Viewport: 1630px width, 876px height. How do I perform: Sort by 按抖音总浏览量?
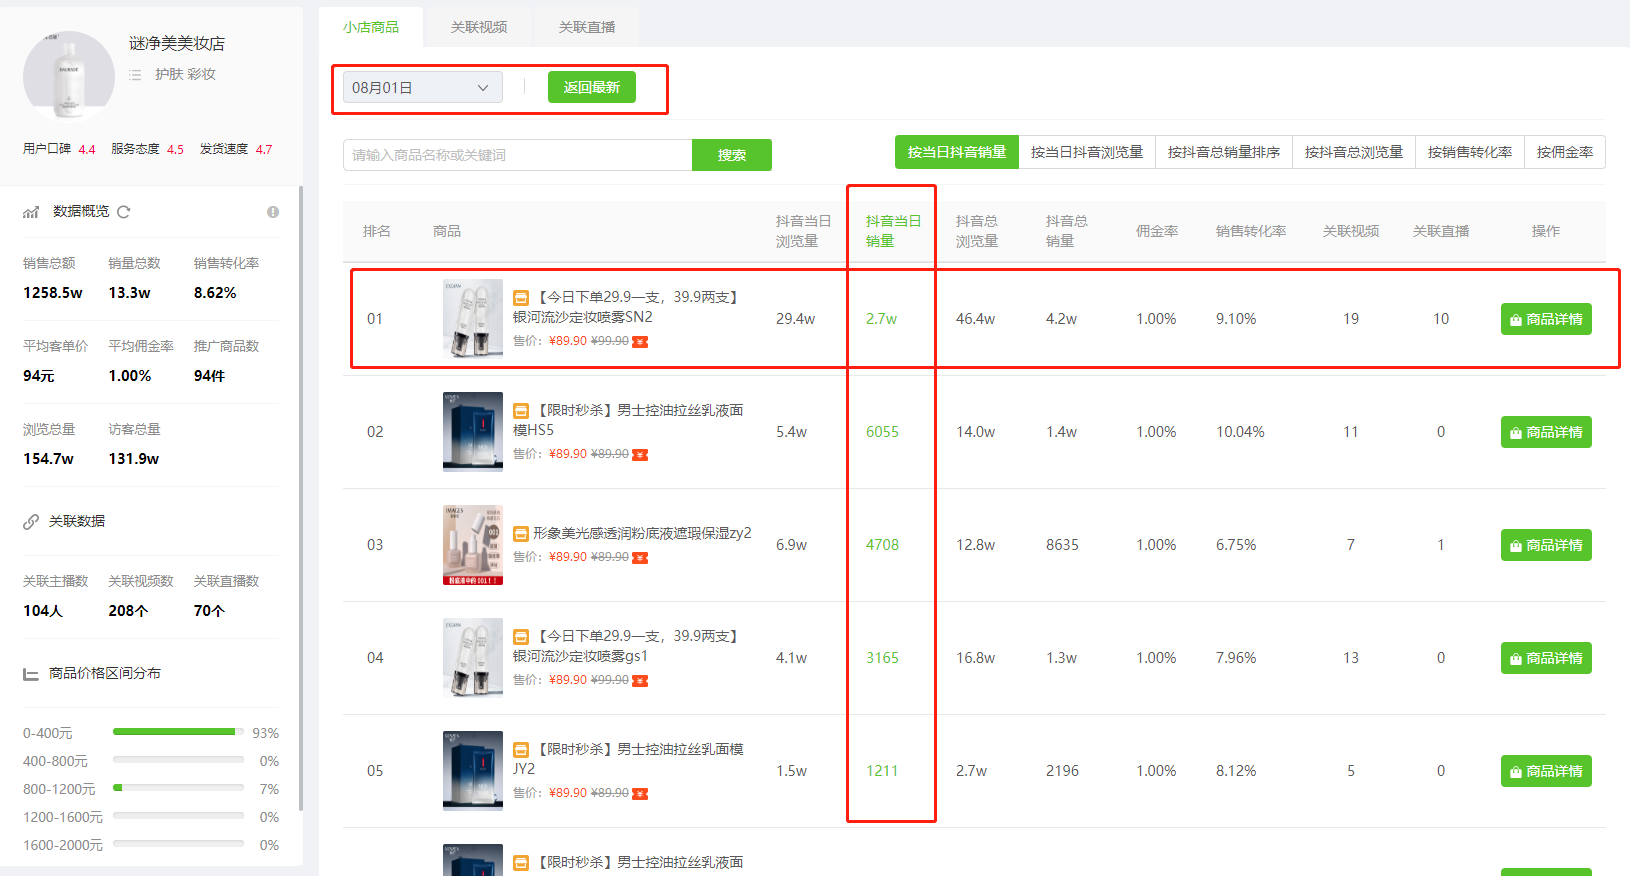[x=1354, y=152]
